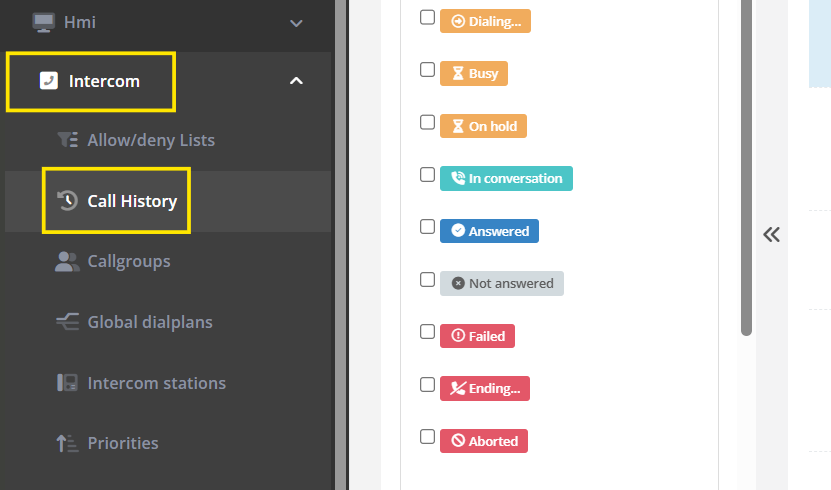Click the Priorities sort icon

tap(67, 443)
